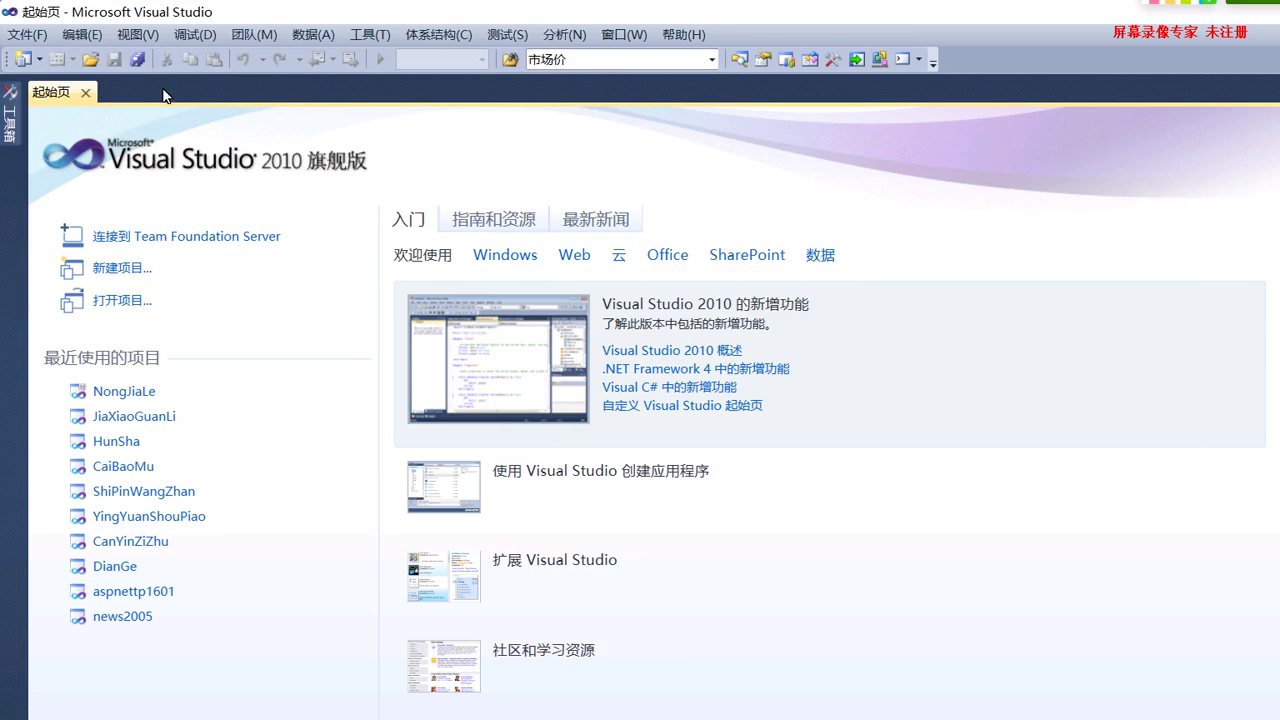1280x720 pixels.
Task: Click the 使用 Visual Studio 创建应用程序 thumbnail
Action: pos(444,487)
